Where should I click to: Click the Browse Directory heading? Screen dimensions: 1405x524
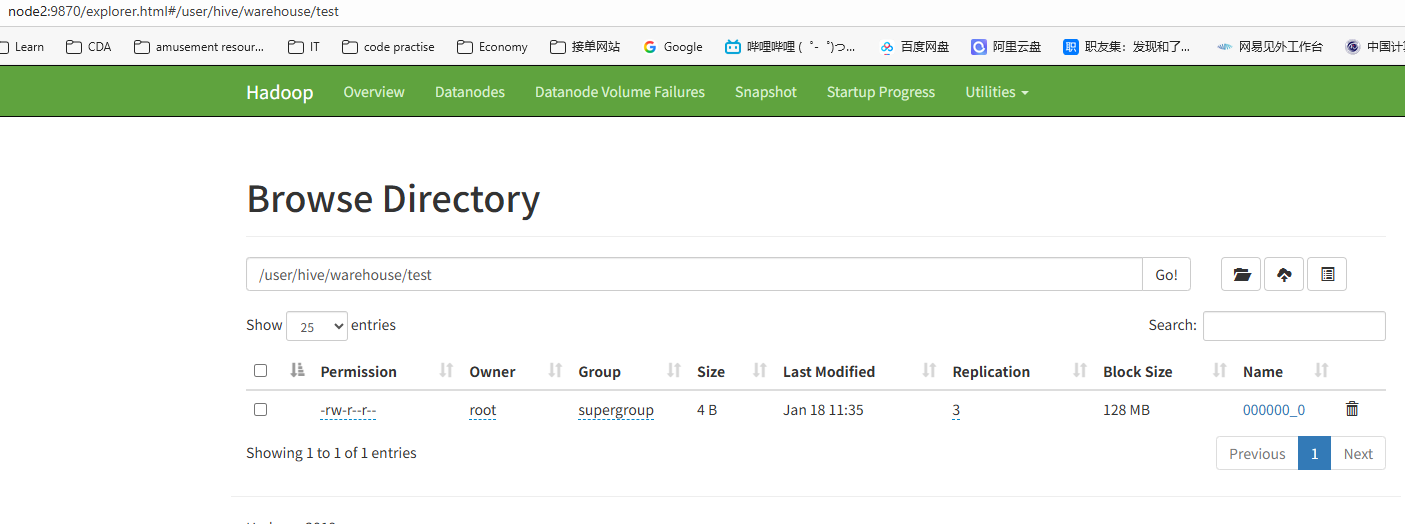point(393,199)
